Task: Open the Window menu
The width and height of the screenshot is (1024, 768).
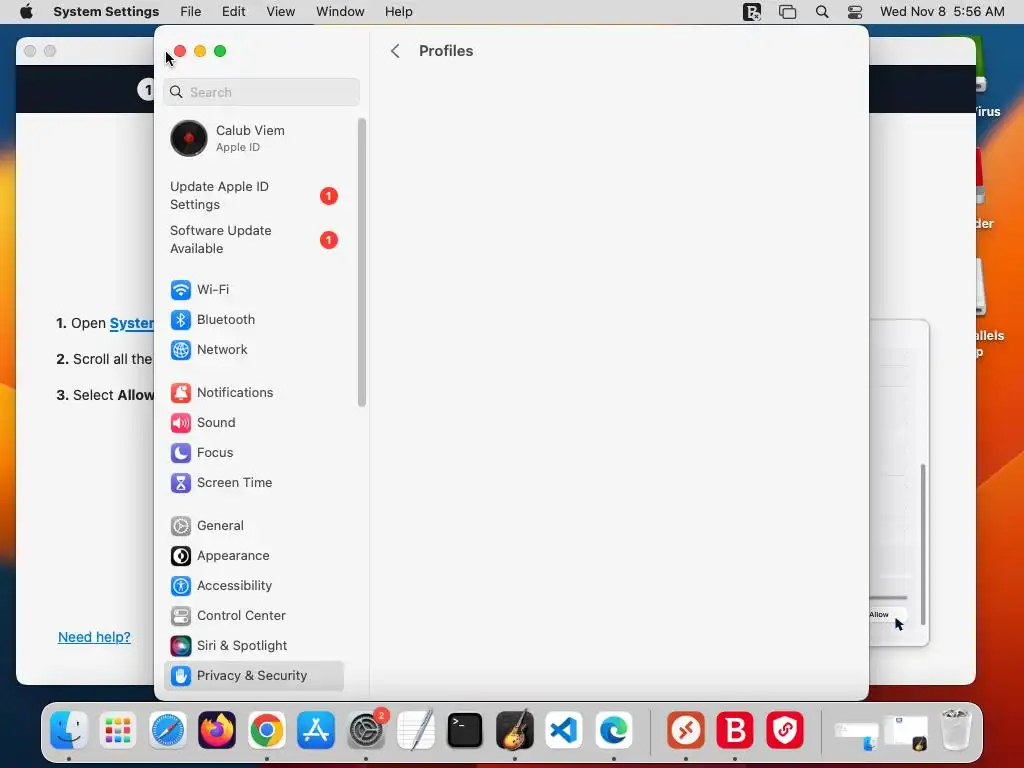Action: pos(340,12)
